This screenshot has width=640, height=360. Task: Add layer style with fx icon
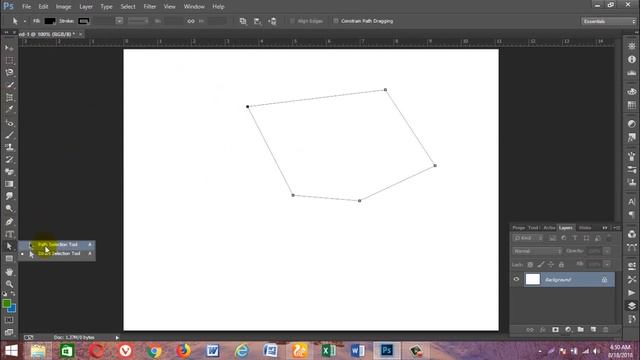click(542, 329)
